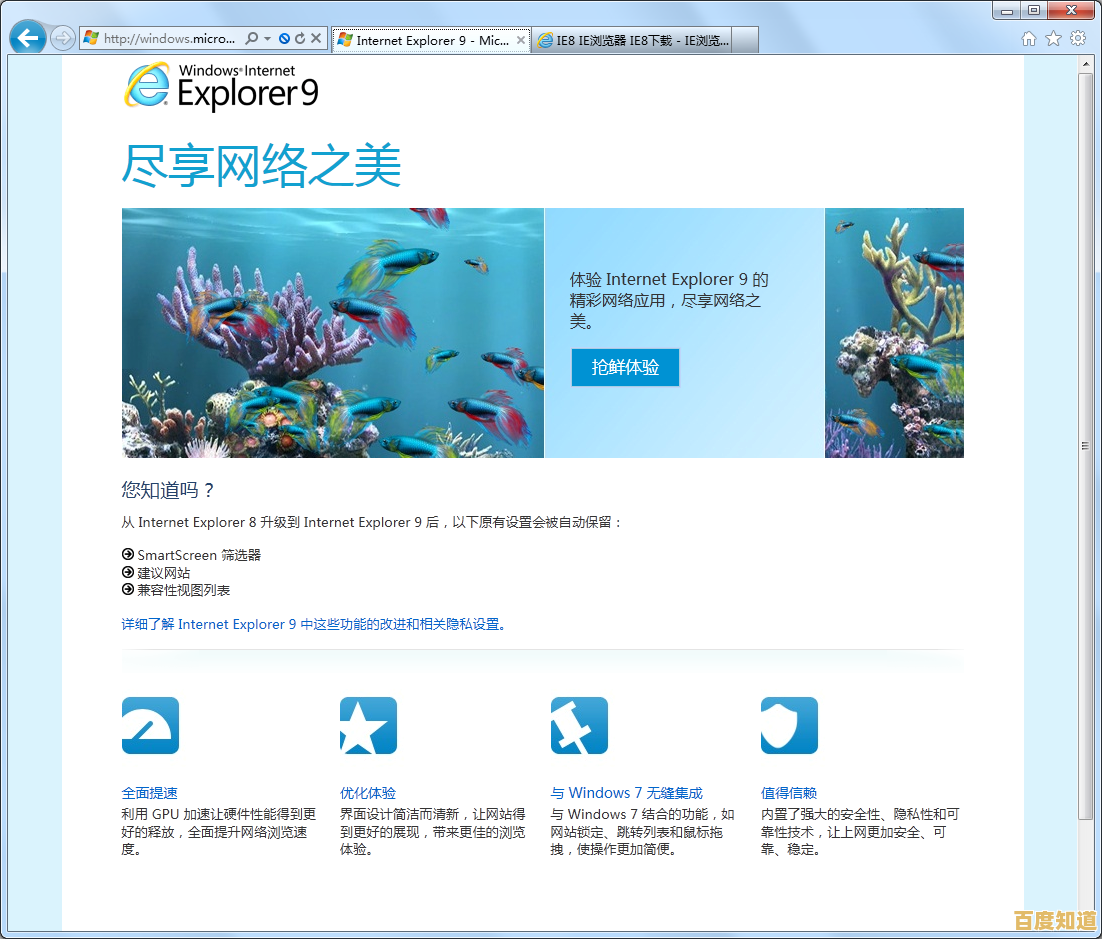
Task: Click the browser Back arrow button
Action: coord(28,39)
